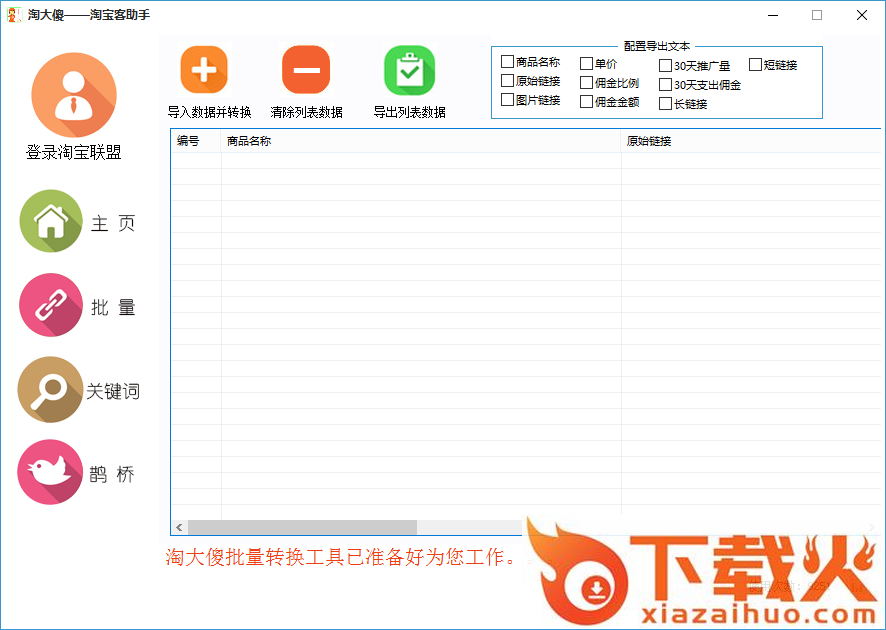
Task: Select the 批量 chain link icon
Action: pyautogui.click(x=51, y=305)
